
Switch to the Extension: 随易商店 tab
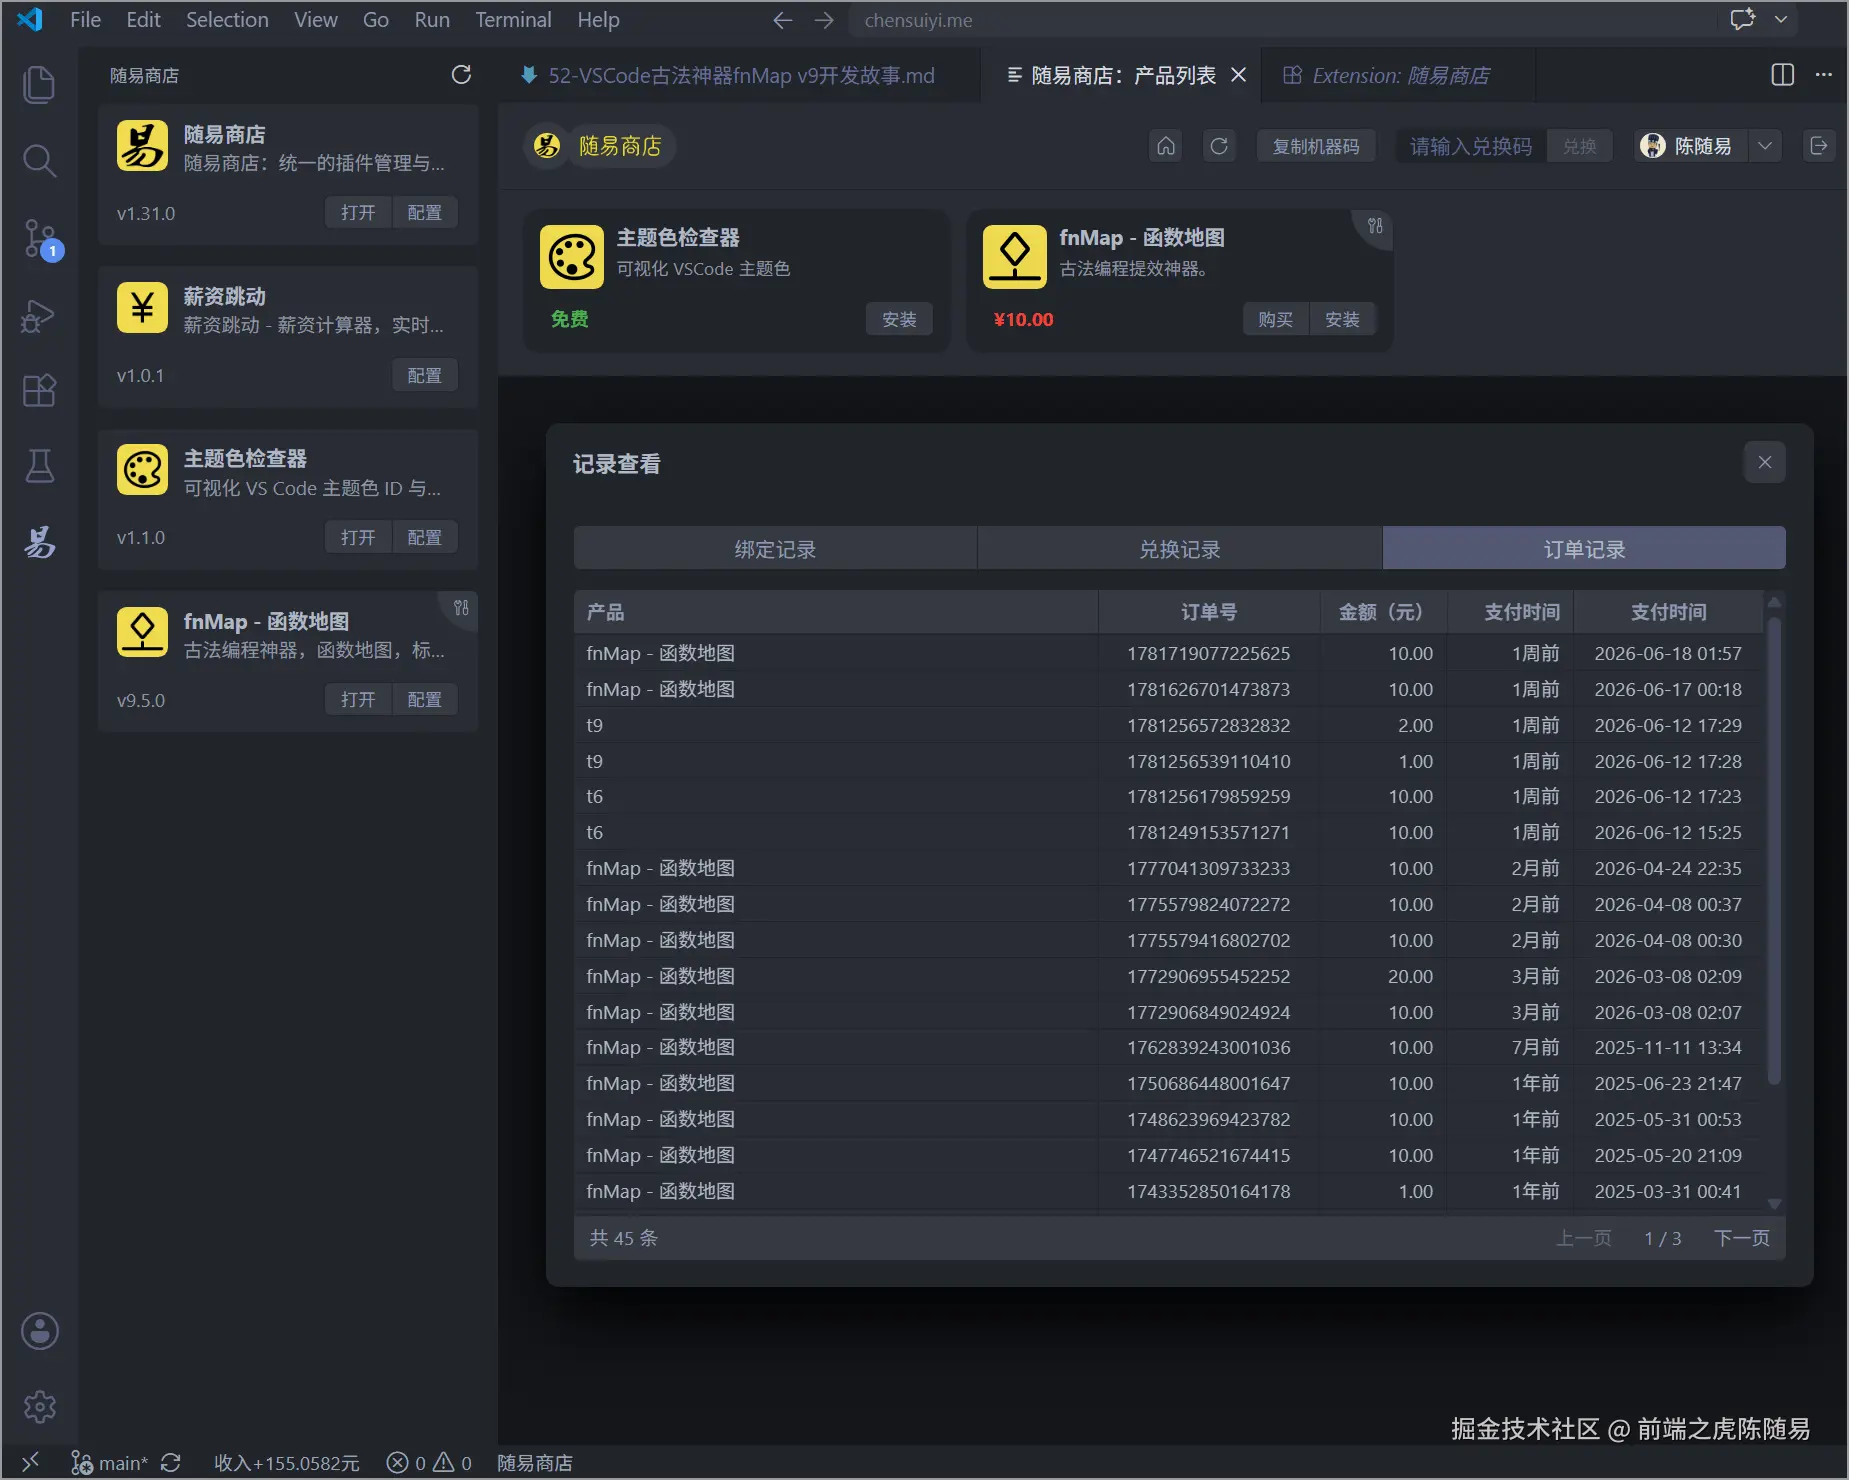[1400, 75]
